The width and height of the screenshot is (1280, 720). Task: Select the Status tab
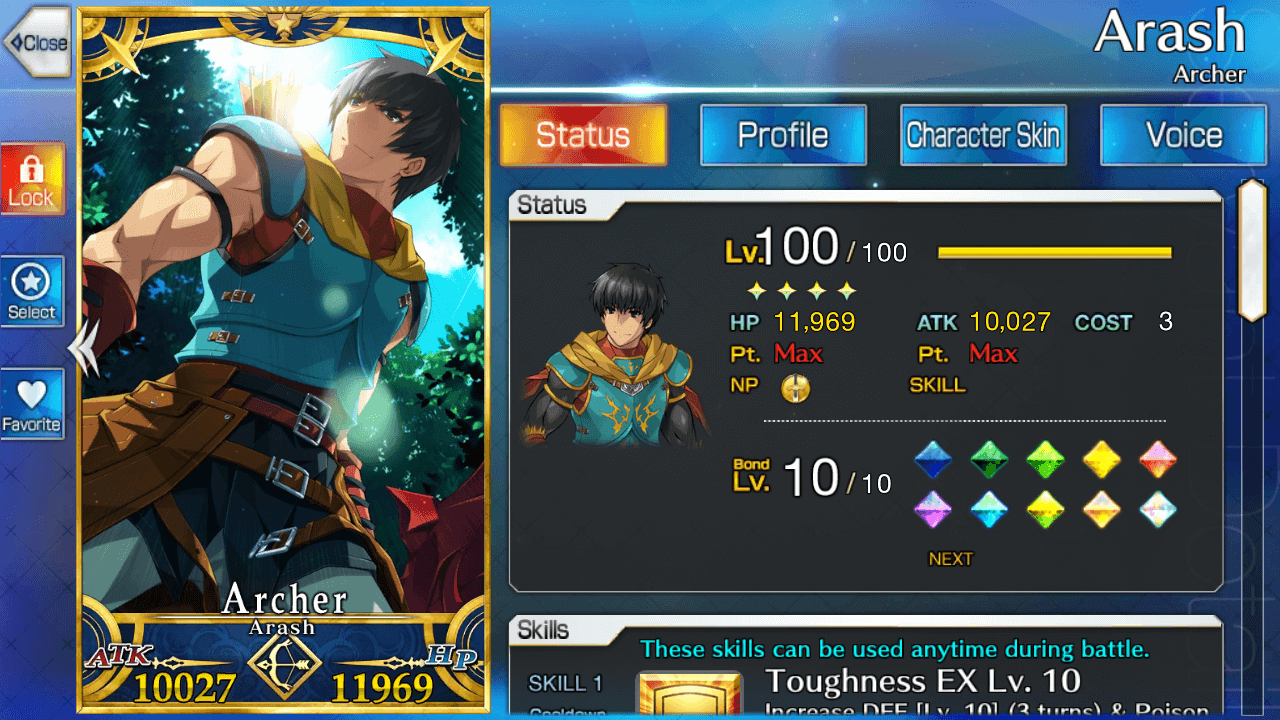click(583, 135)
